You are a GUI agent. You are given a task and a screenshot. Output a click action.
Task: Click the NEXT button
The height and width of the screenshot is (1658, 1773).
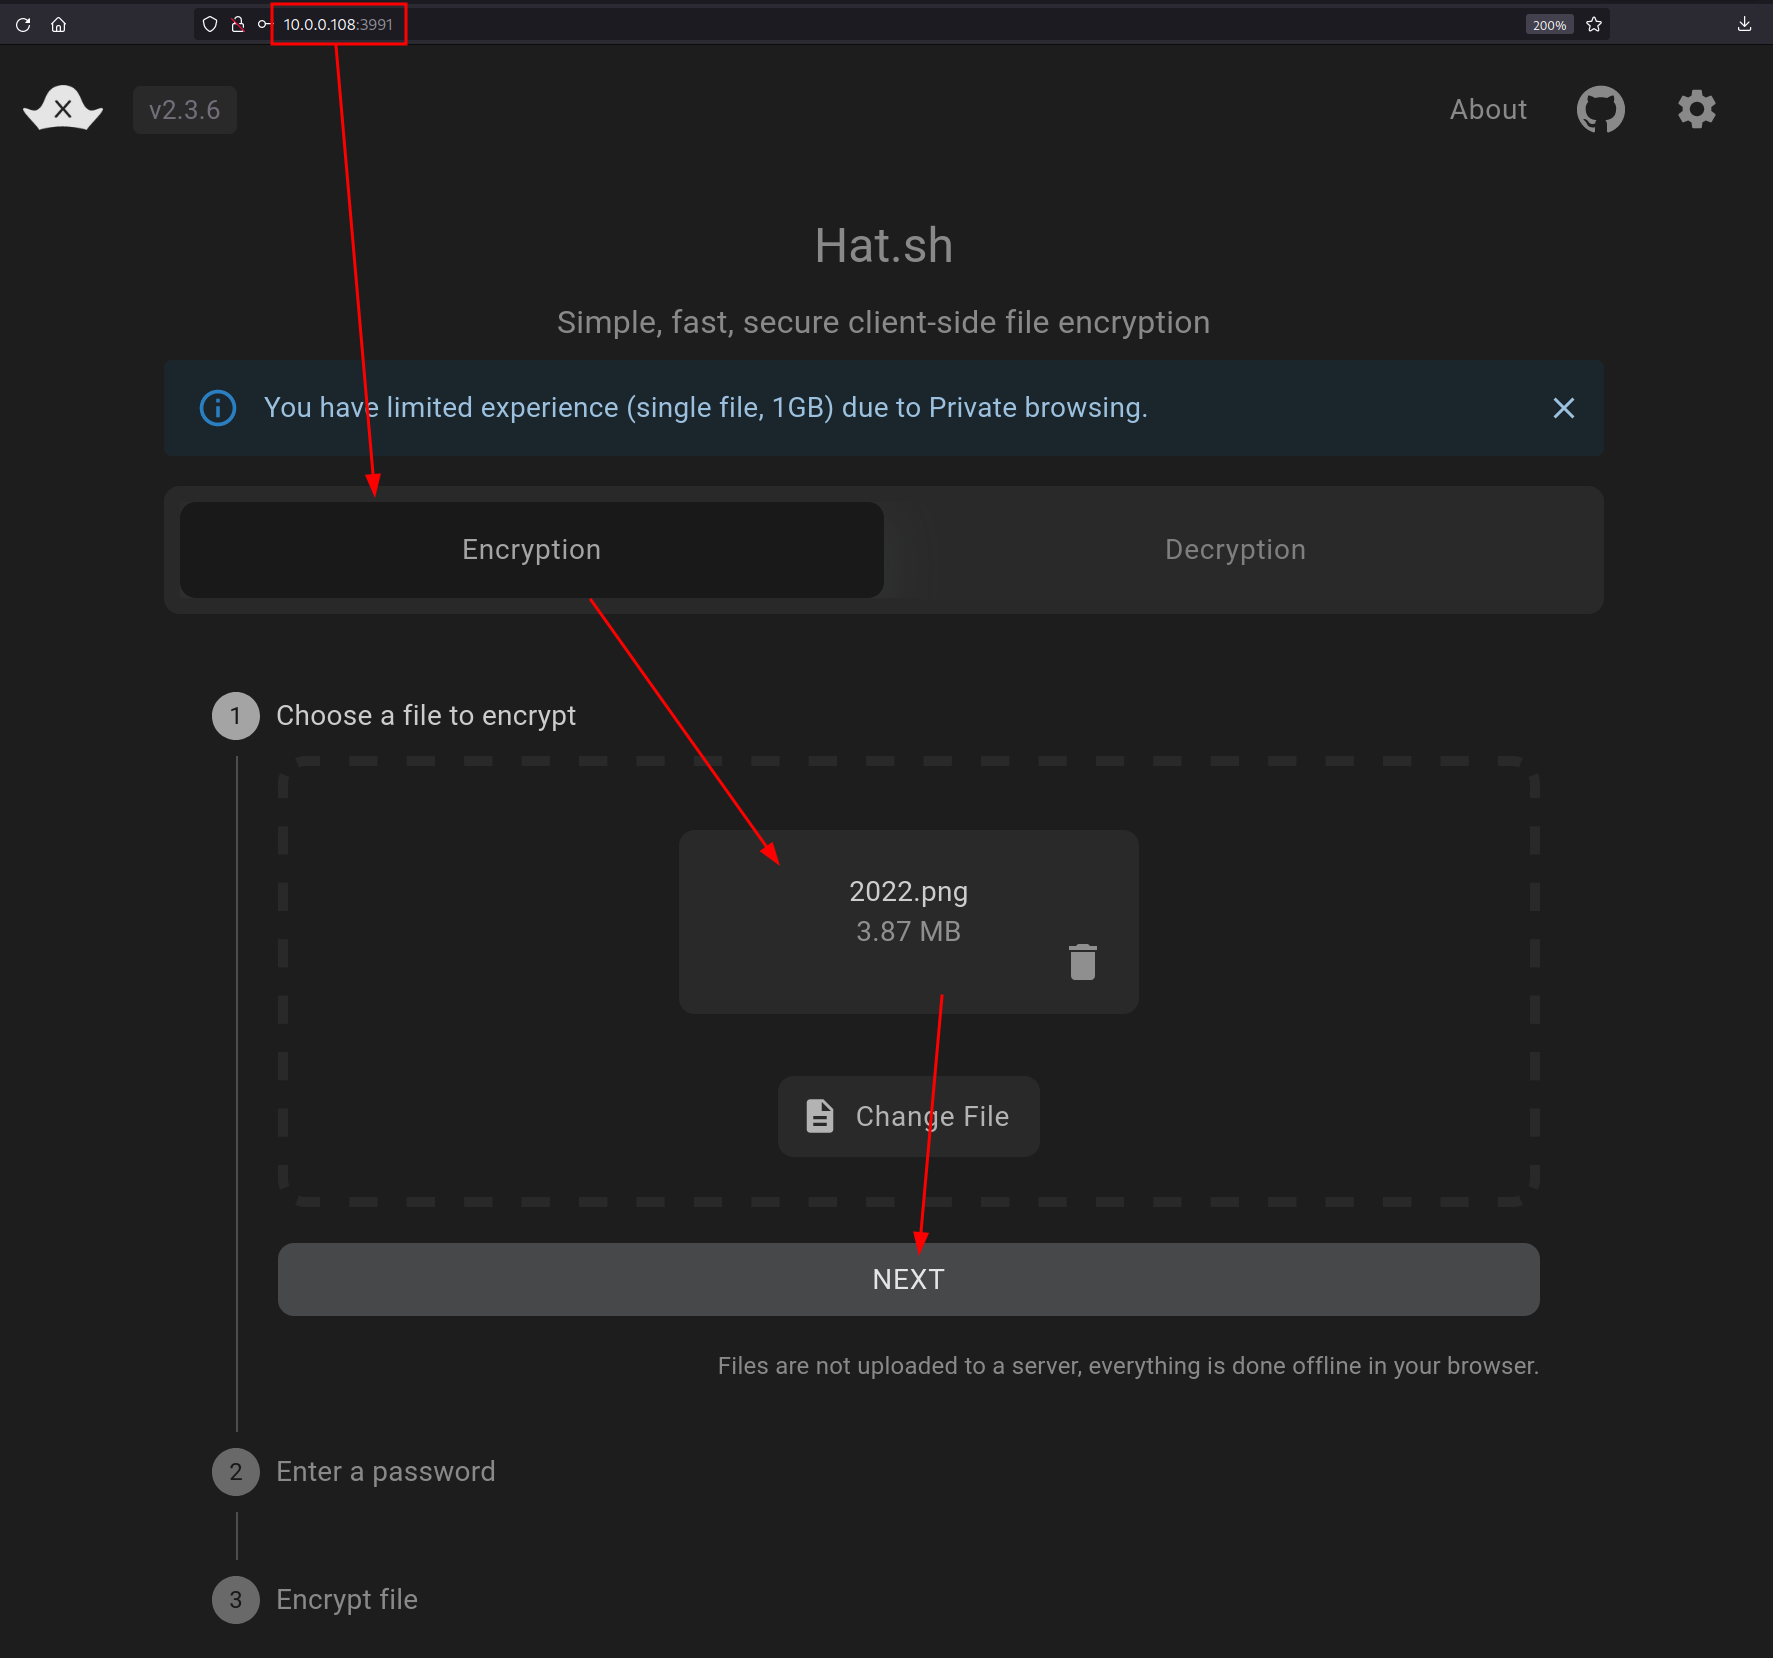tap(908, 1279)
